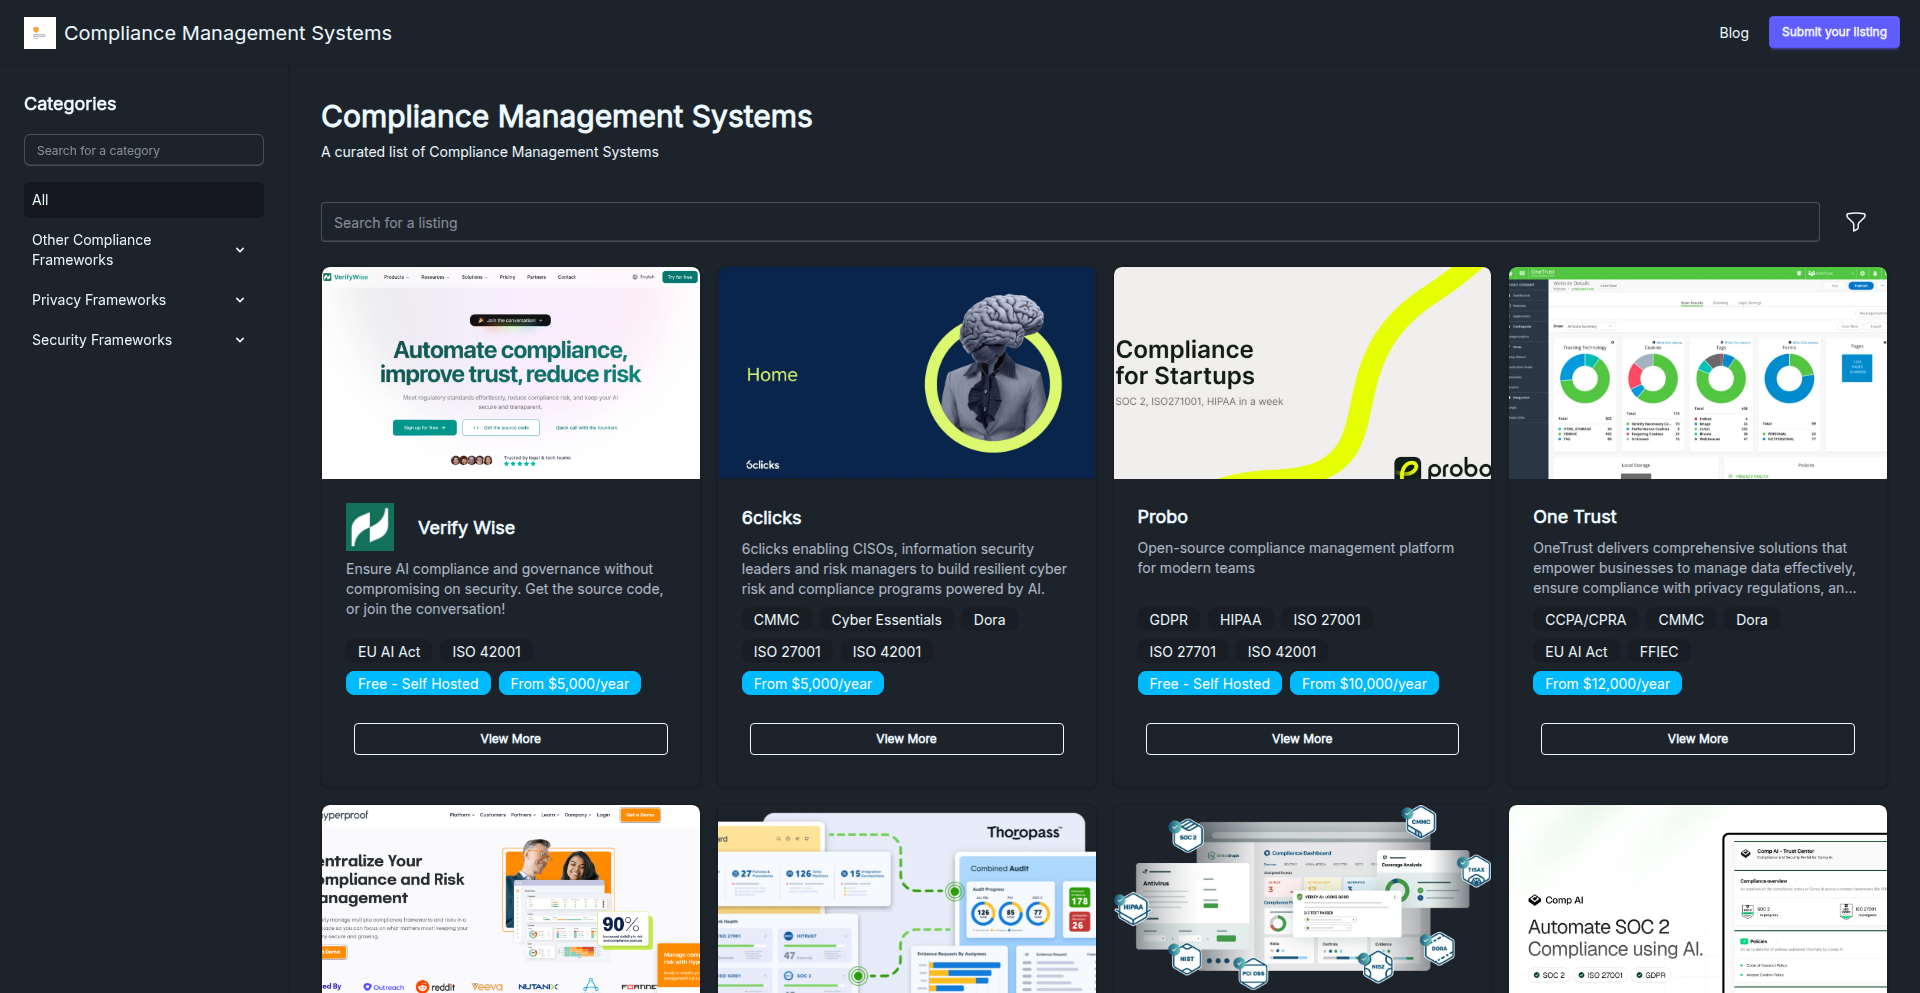
Task: Open the filter funnel icon
Action: [x=1856, y=222]
